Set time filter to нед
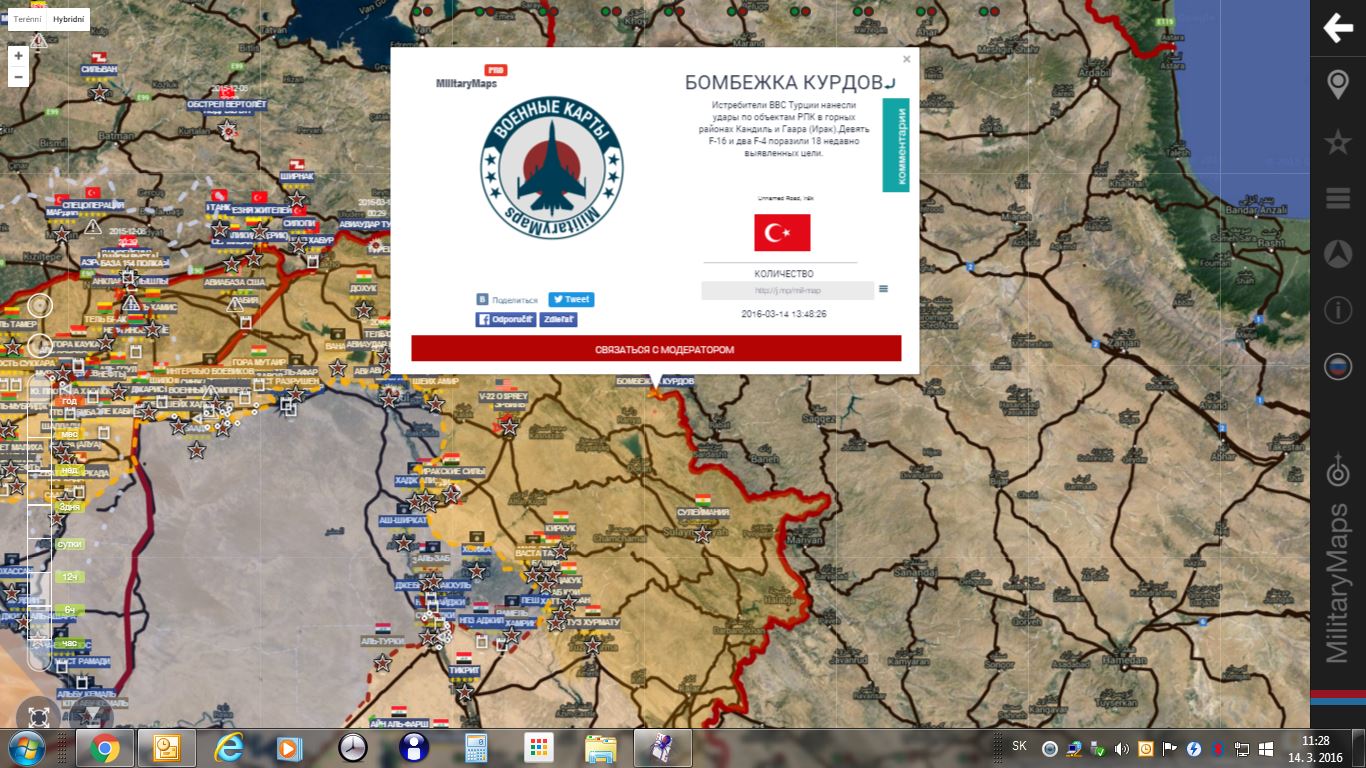 69,470
